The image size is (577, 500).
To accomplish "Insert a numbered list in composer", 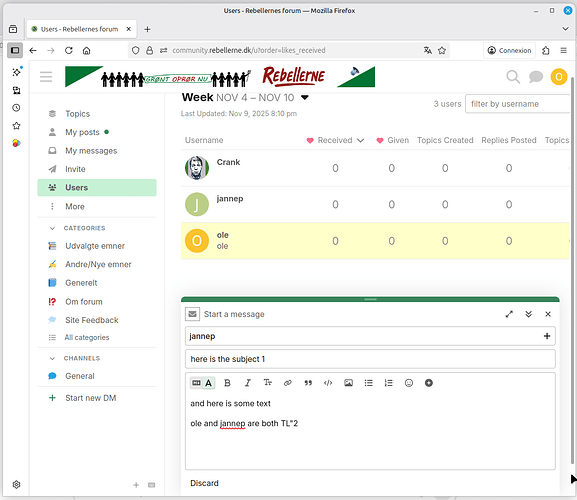I will 389,383.
